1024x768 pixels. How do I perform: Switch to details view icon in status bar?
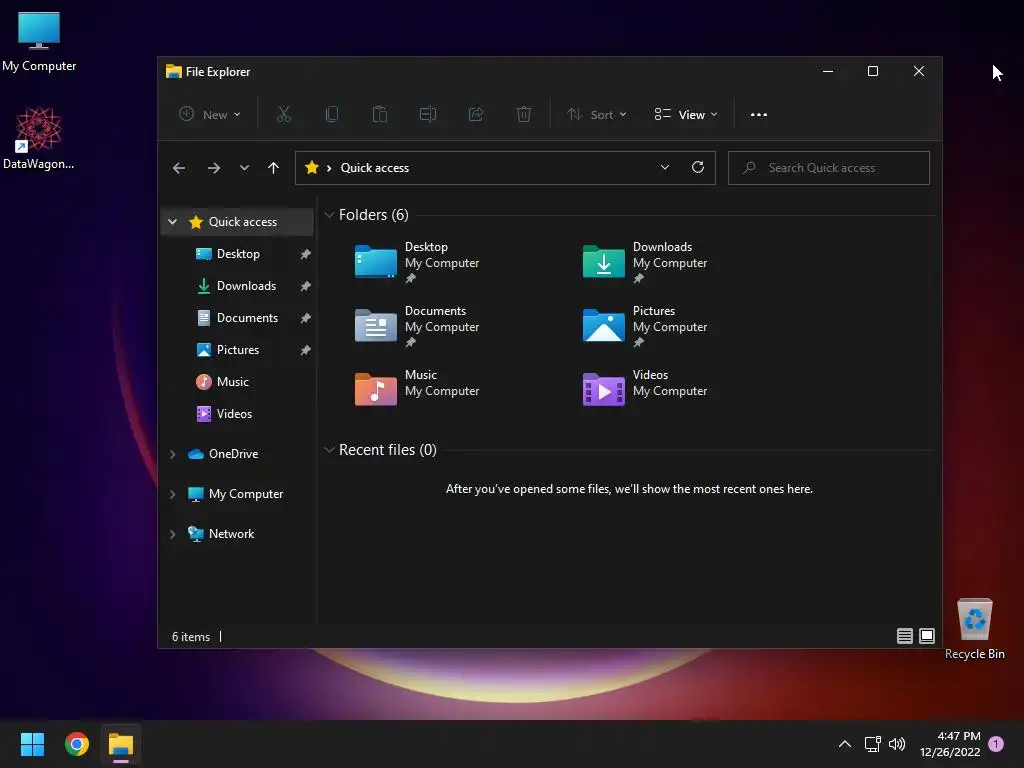tap(904, 636)
